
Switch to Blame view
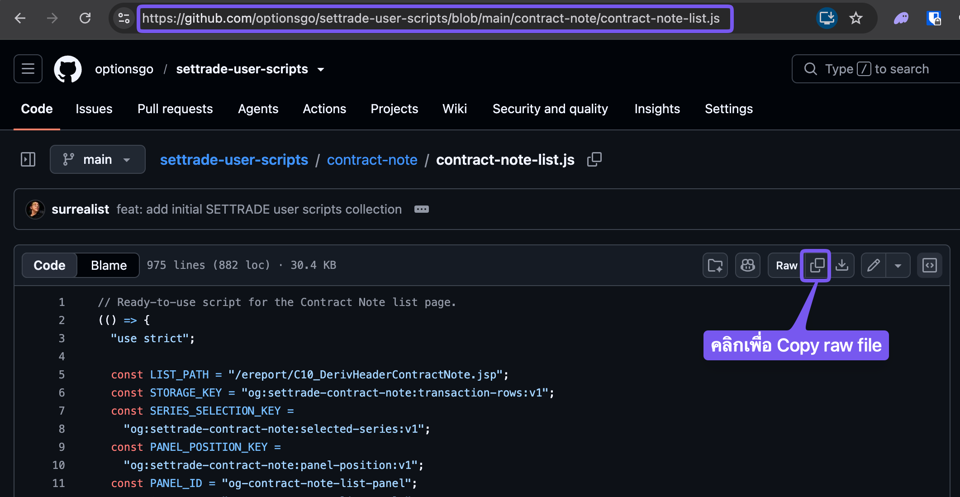[x=109, y=265]
